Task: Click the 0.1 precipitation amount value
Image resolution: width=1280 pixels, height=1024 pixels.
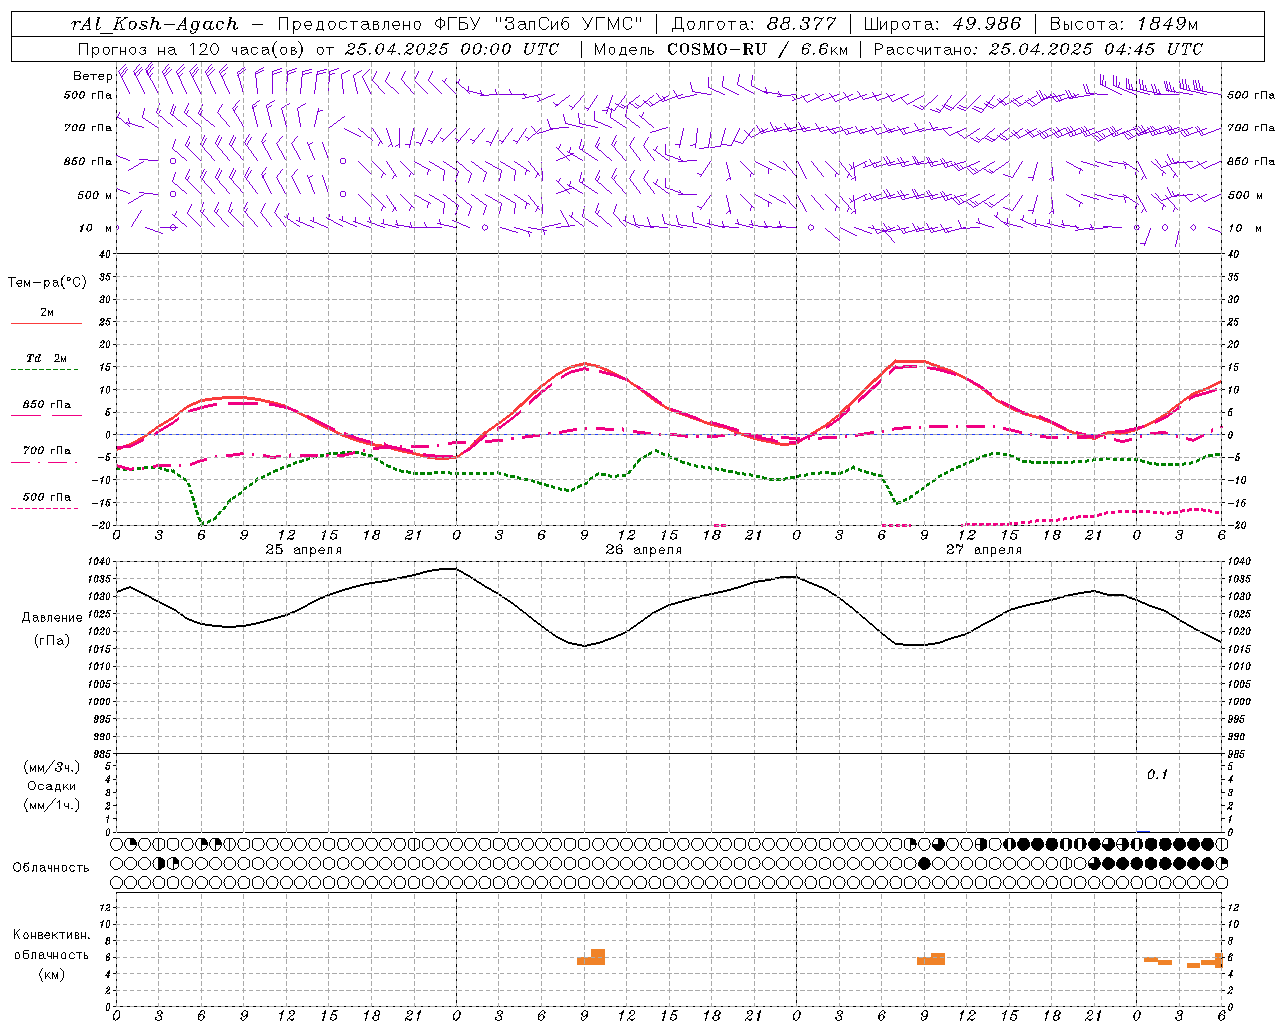Action: [x=1157, y=774]
